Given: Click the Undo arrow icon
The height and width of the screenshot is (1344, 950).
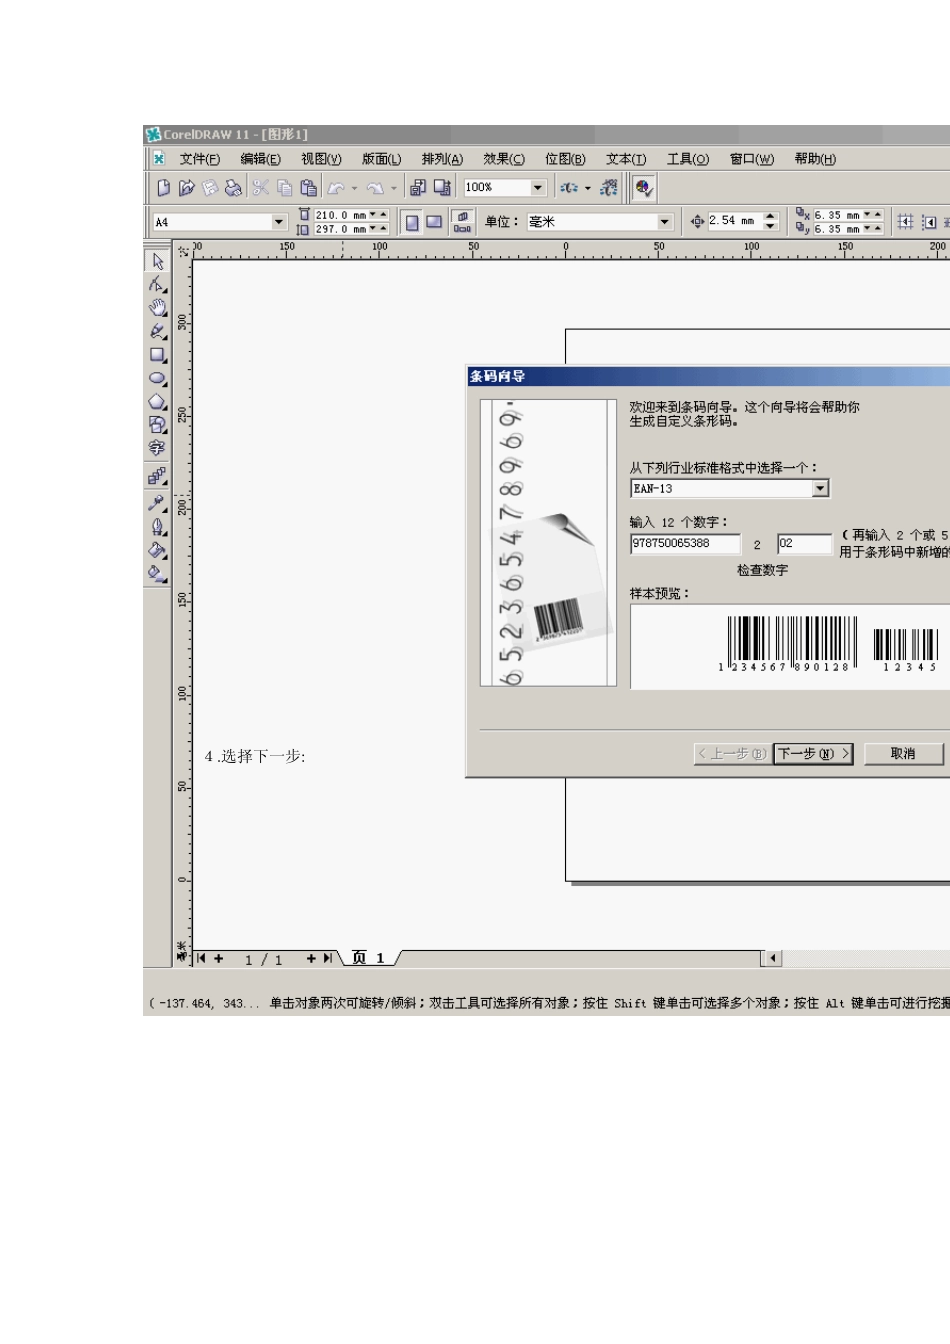Looking at the screenshot, I should point(337,188).
